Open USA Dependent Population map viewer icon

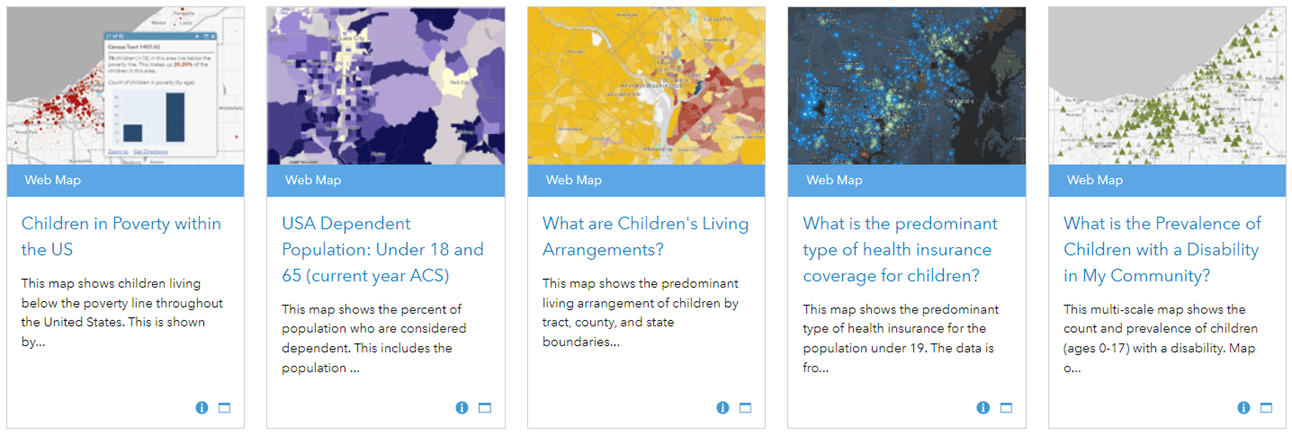(x=485, y=408)
